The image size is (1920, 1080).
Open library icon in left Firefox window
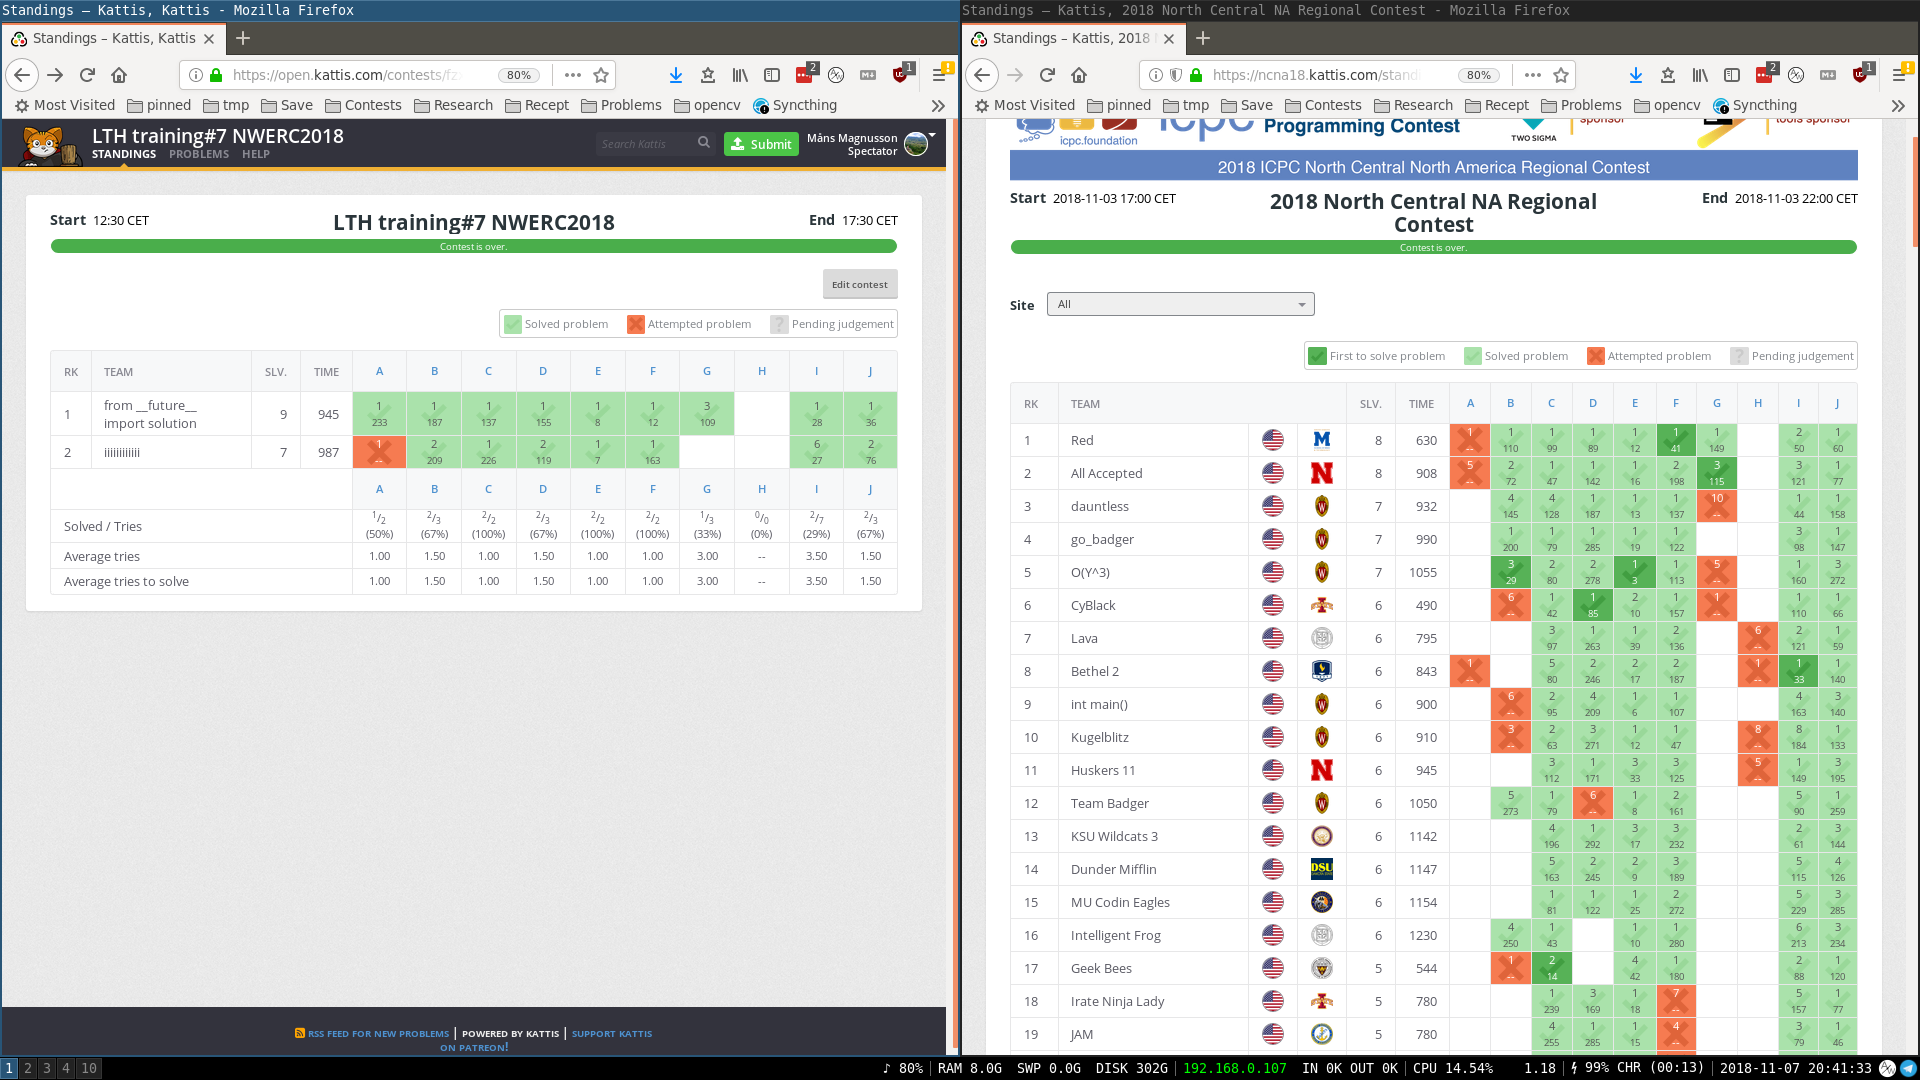click(740, 75)
